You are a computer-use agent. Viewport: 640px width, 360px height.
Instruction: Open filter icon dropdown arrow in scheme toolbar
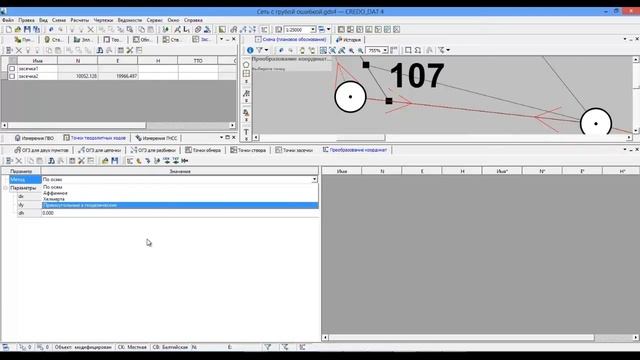pos(267,50)
